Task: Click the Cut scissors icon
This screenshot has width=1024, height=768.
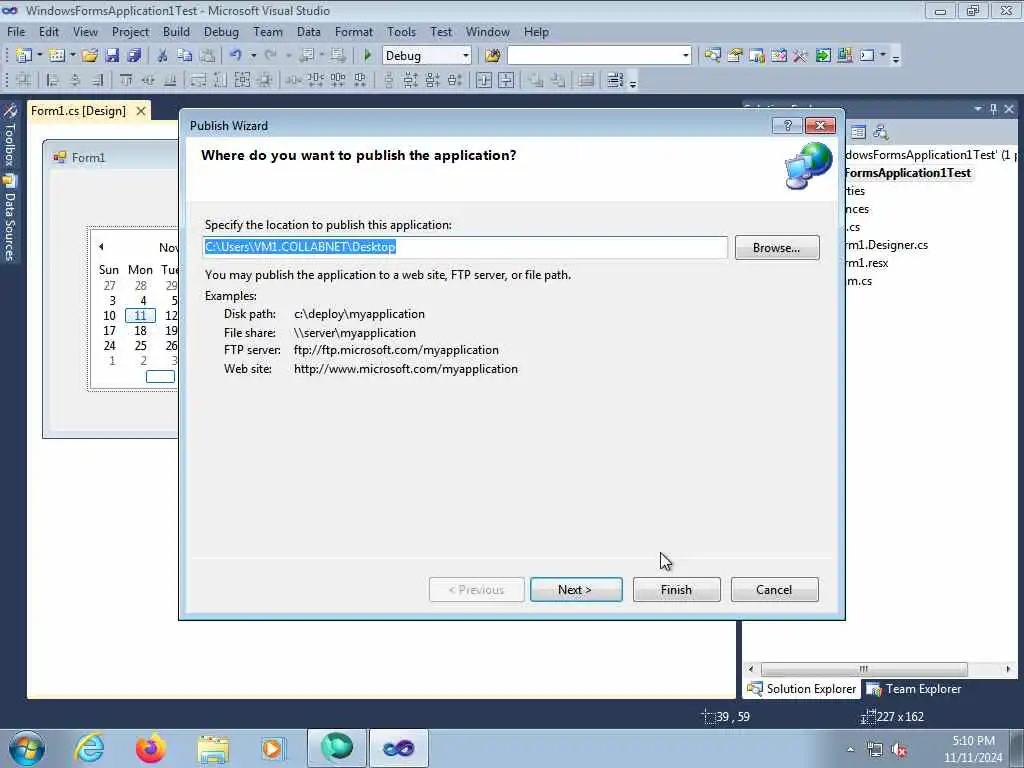Action: [x=162, y=56]
